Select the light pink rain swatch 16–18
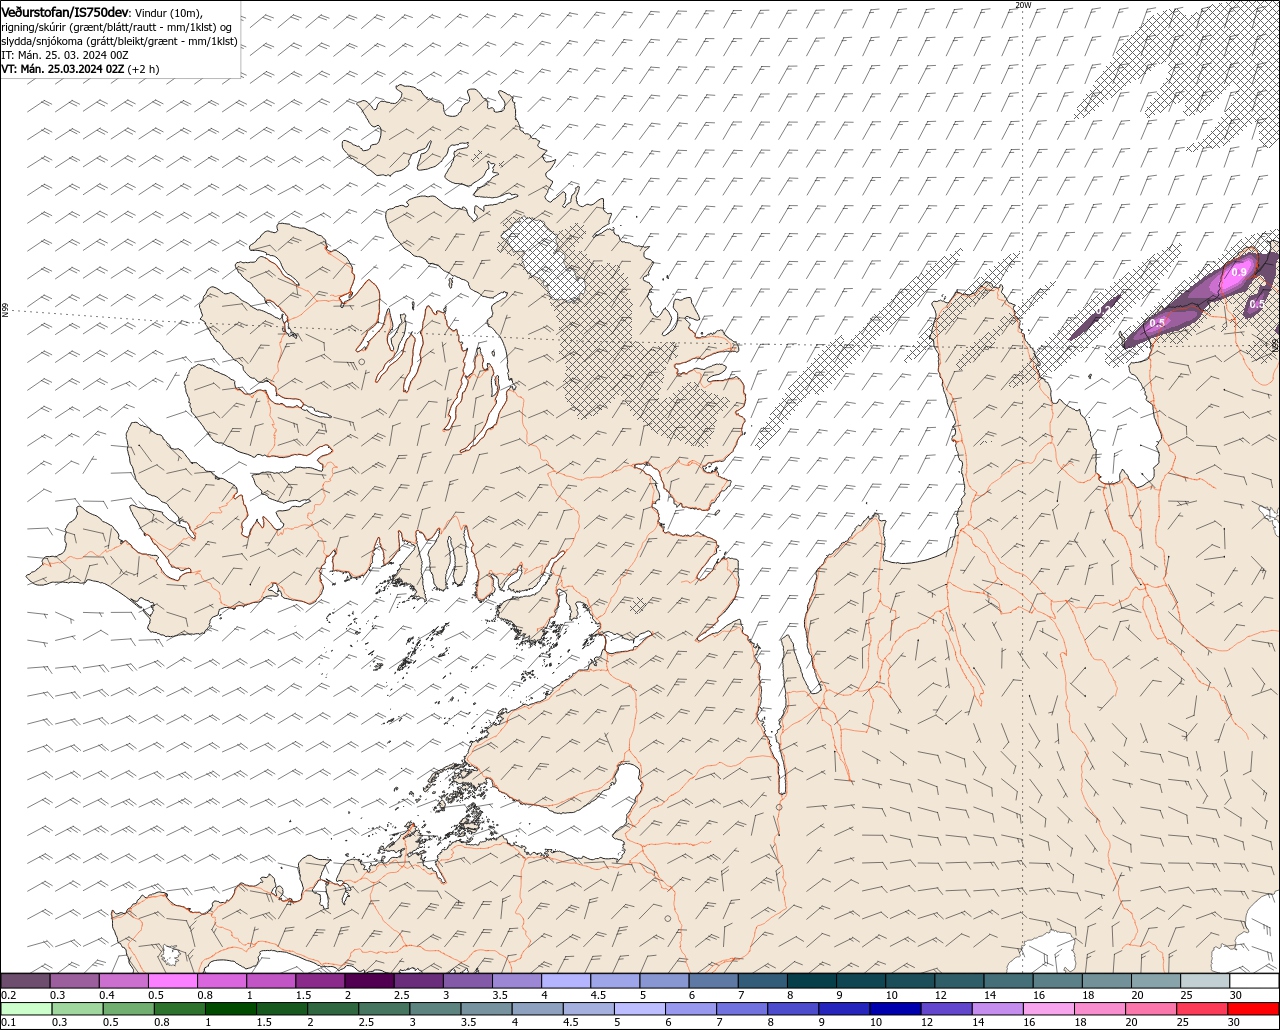The width and height of the screenshot is (1280, 1030). (1048, 1009)
